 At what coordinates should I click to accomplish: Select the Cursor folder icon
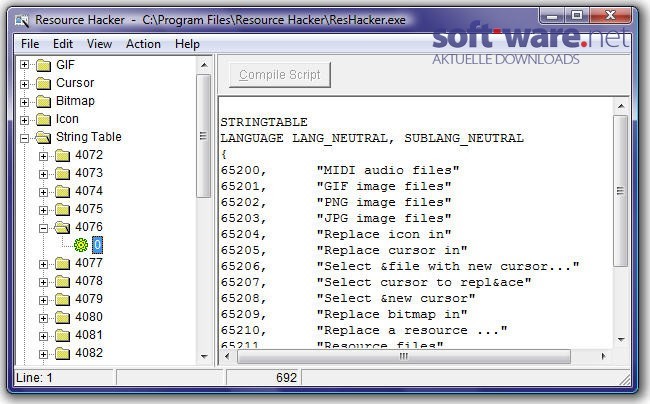pyautogui.click(x=44, y=84)
